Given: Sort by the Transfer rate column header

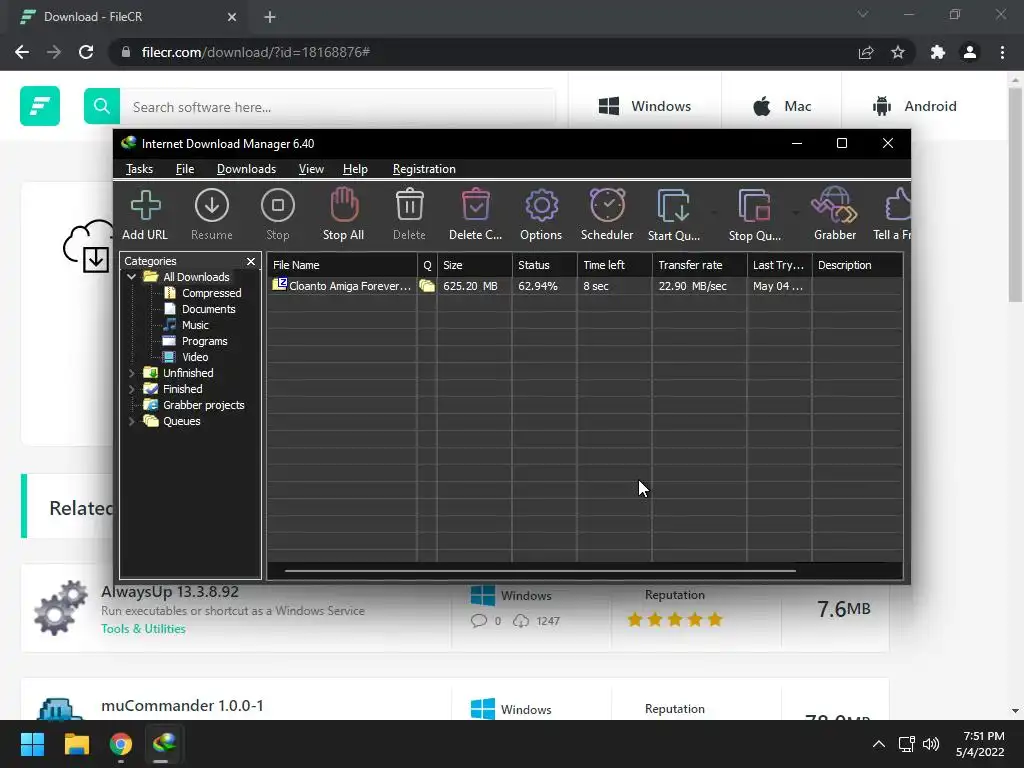Looking at the screenshot, I should (x=699, y=265).
